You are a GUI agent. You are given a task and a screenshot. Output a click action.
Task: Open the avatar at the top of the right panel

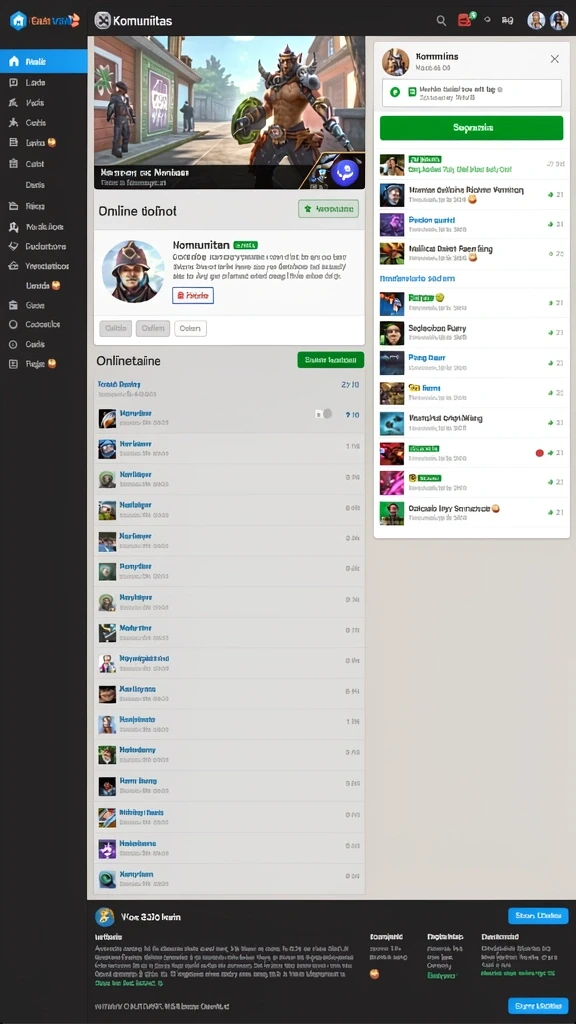395,62
